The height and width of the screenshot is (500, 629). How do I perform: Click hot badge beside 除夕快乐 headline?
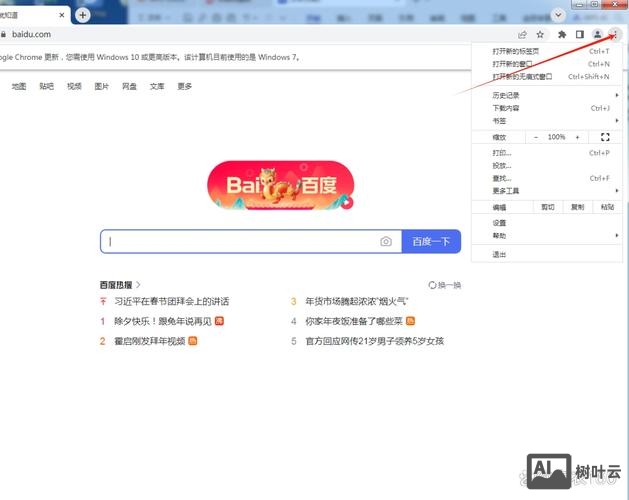219,321
